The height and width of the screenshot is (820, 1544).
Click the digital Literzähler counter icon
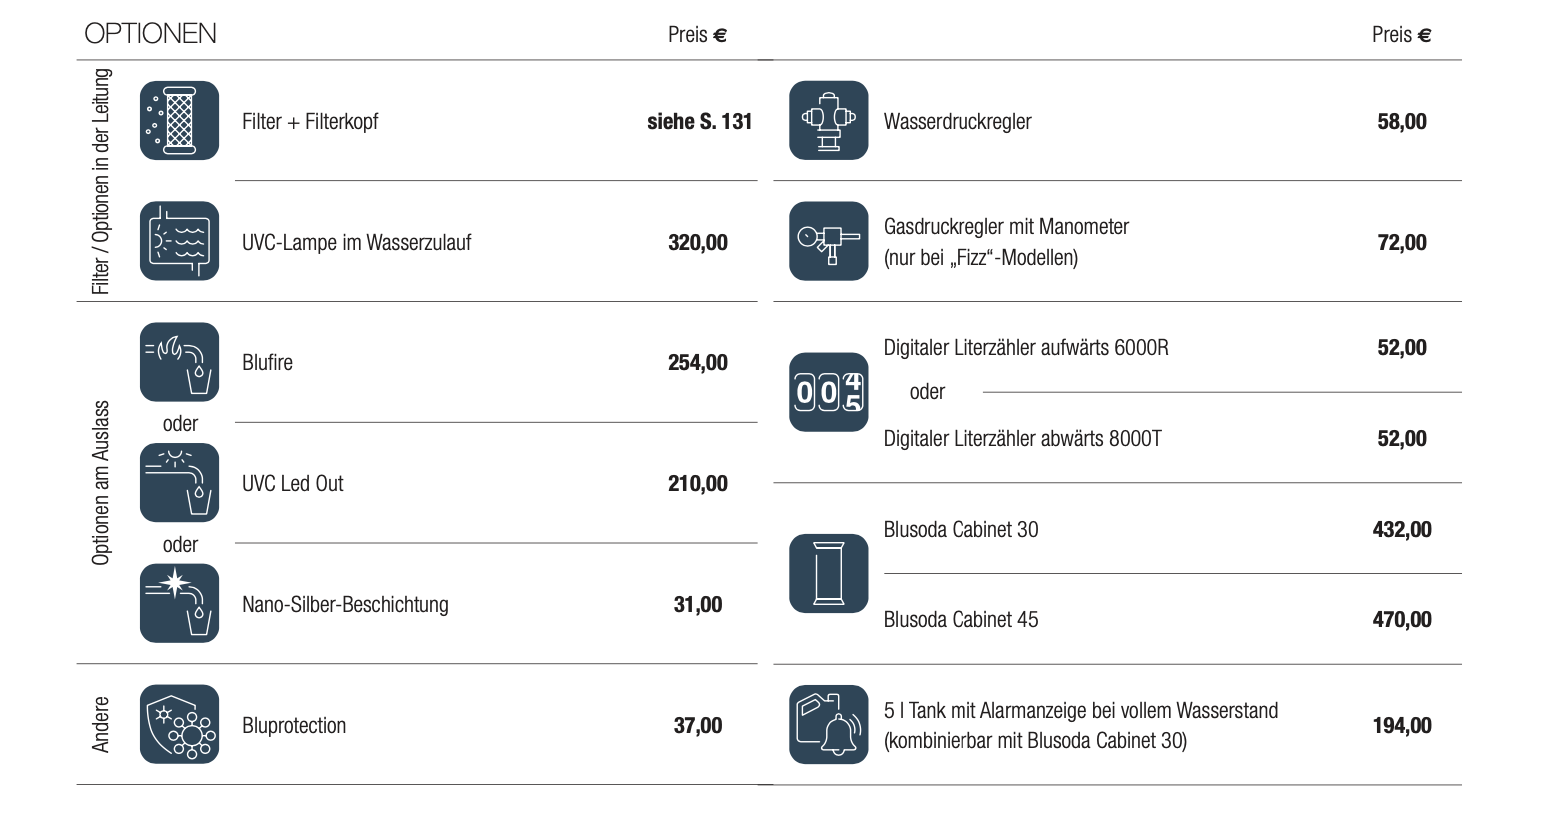coord(828,392)
